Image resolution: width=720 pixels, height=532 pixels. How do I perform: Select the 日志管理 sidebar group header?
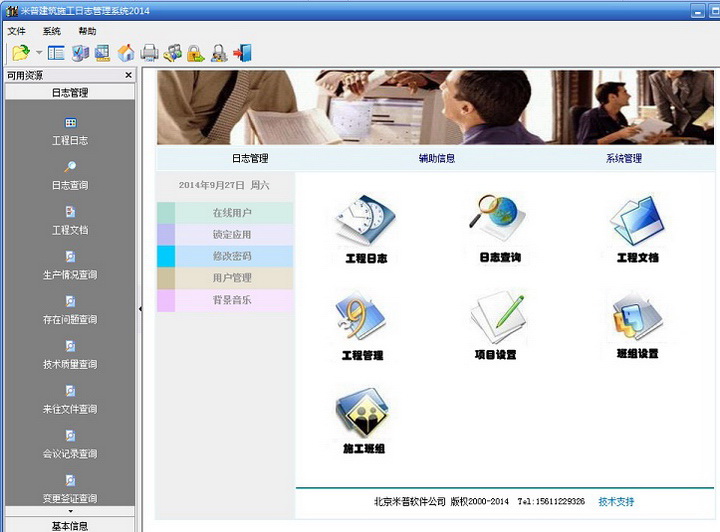[70, 92]
